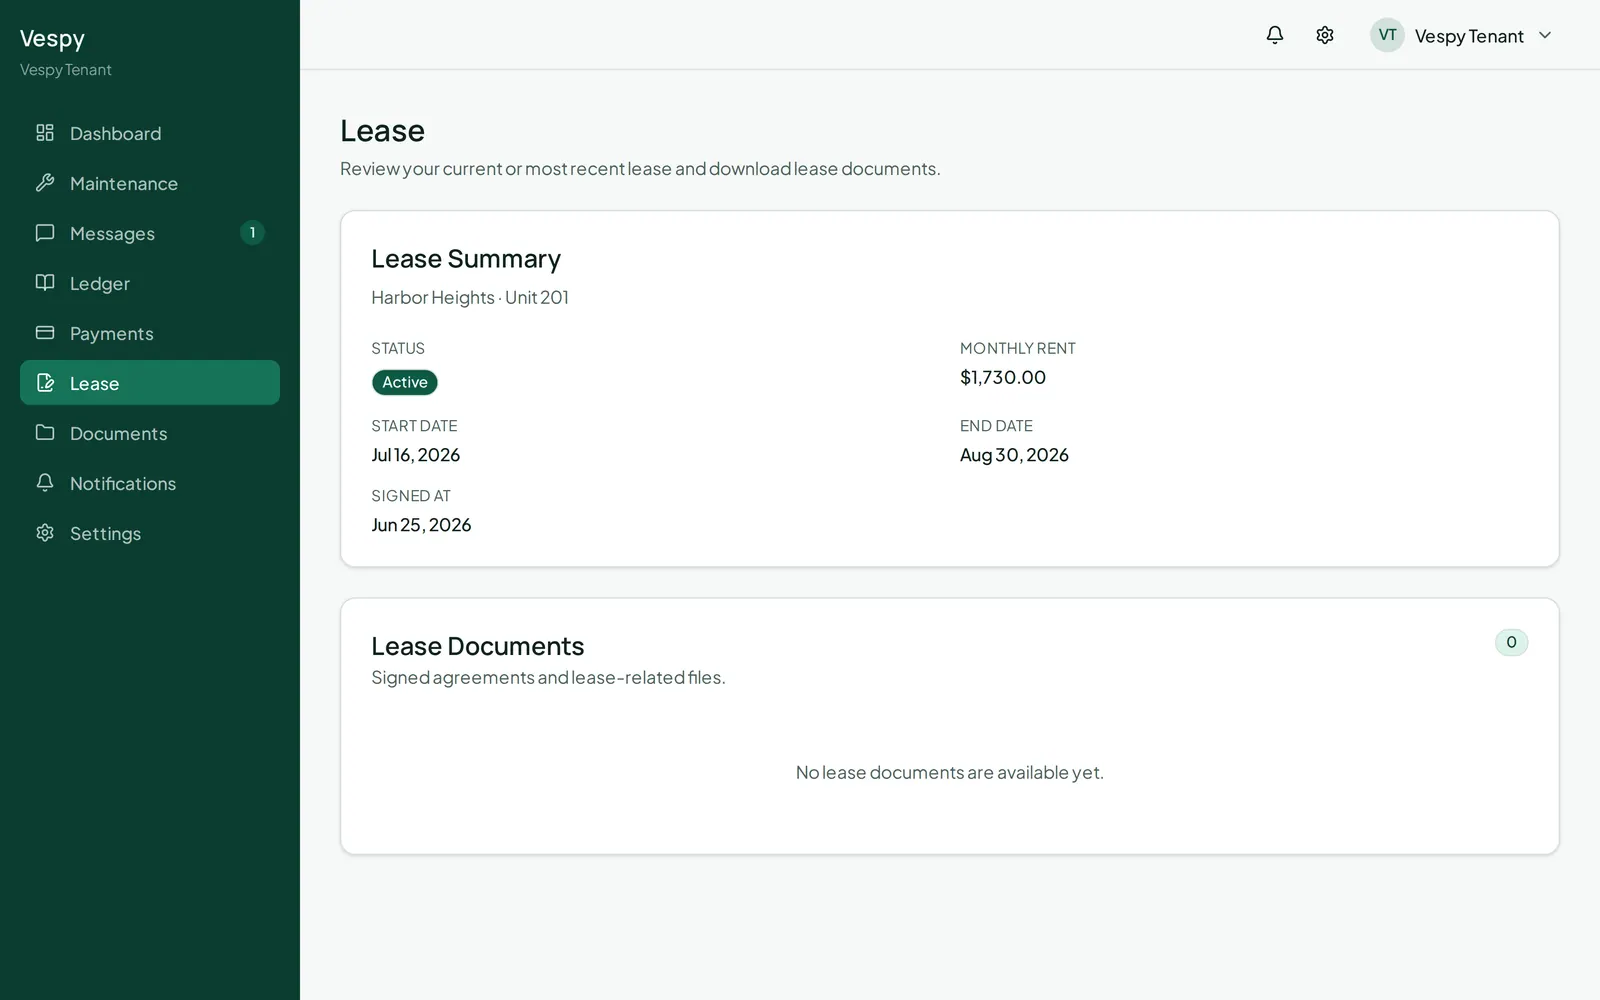The height and width of the screenshot is (1000, 1600).
Task: Click the signed date Jun 25, 2026
Action: 421,525
